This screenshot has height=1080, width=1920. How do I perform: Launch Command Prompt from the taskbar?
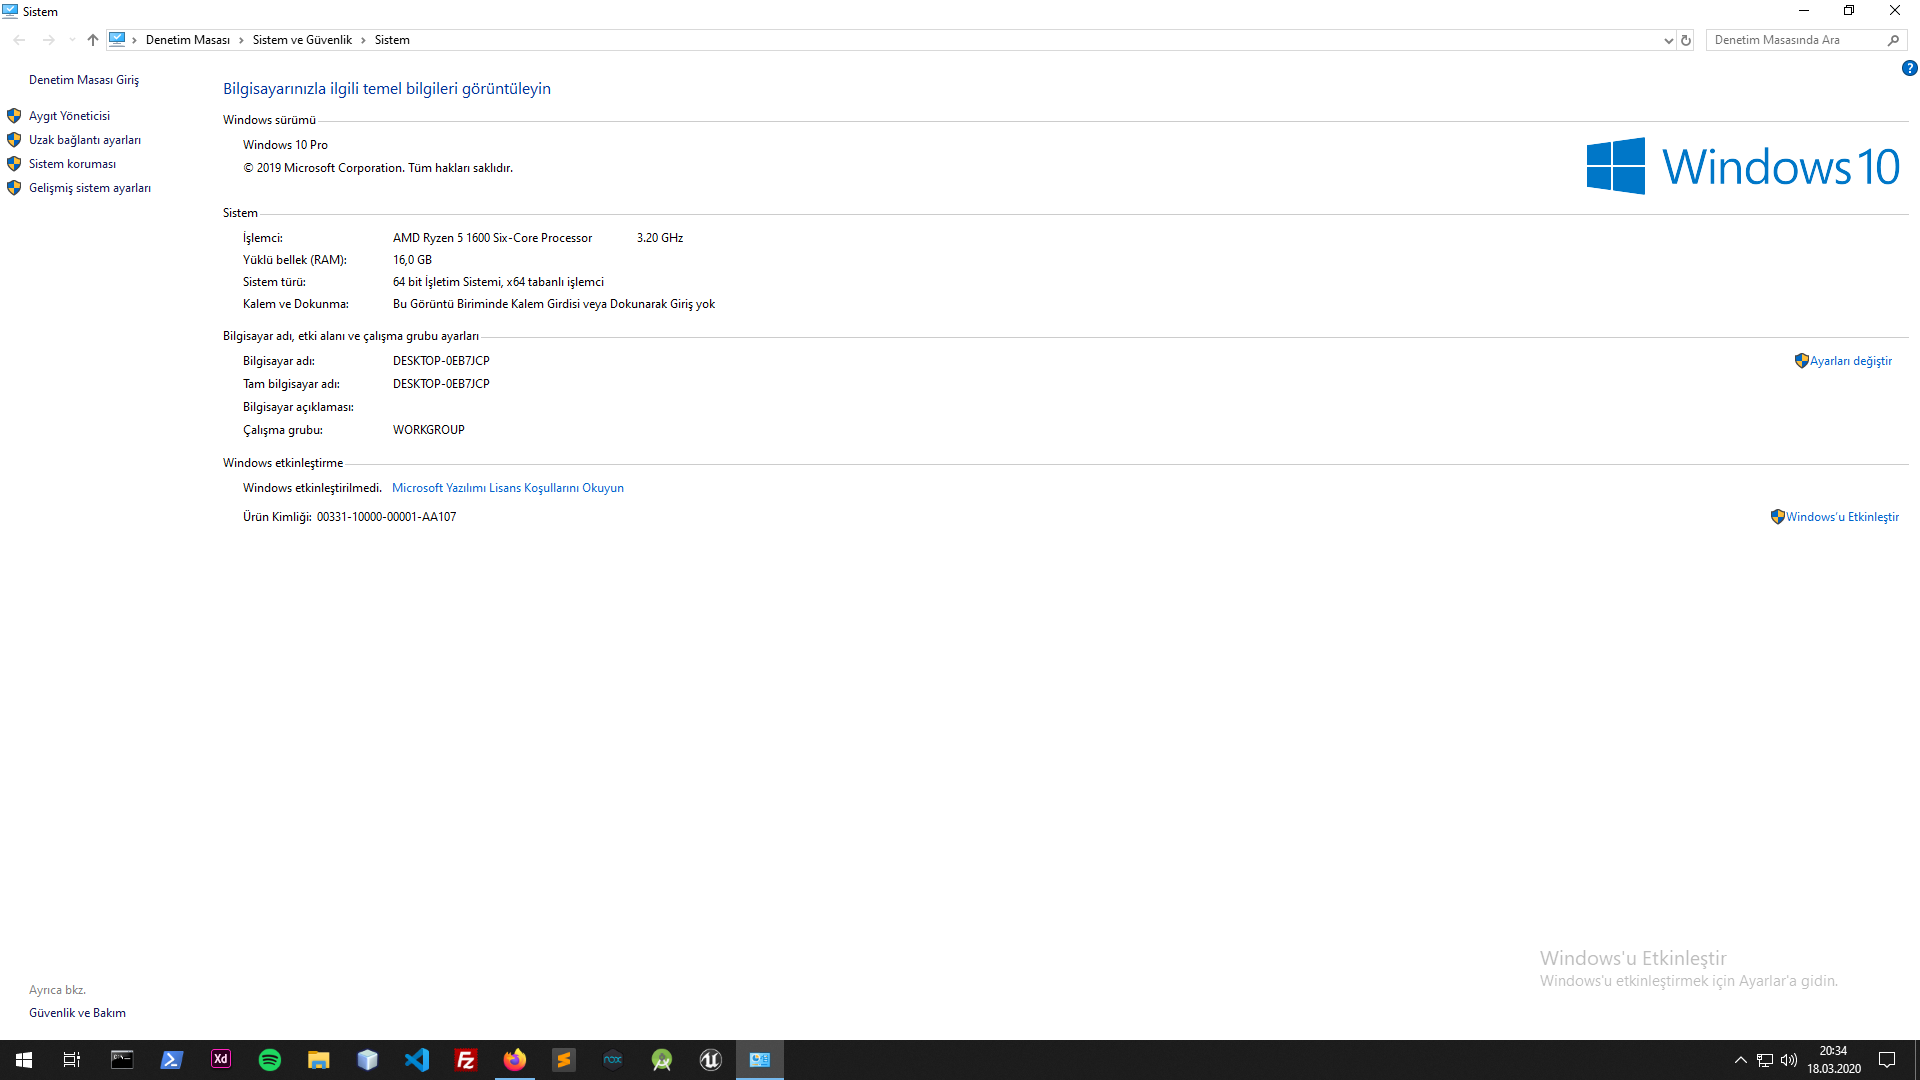click(122, 1060)
